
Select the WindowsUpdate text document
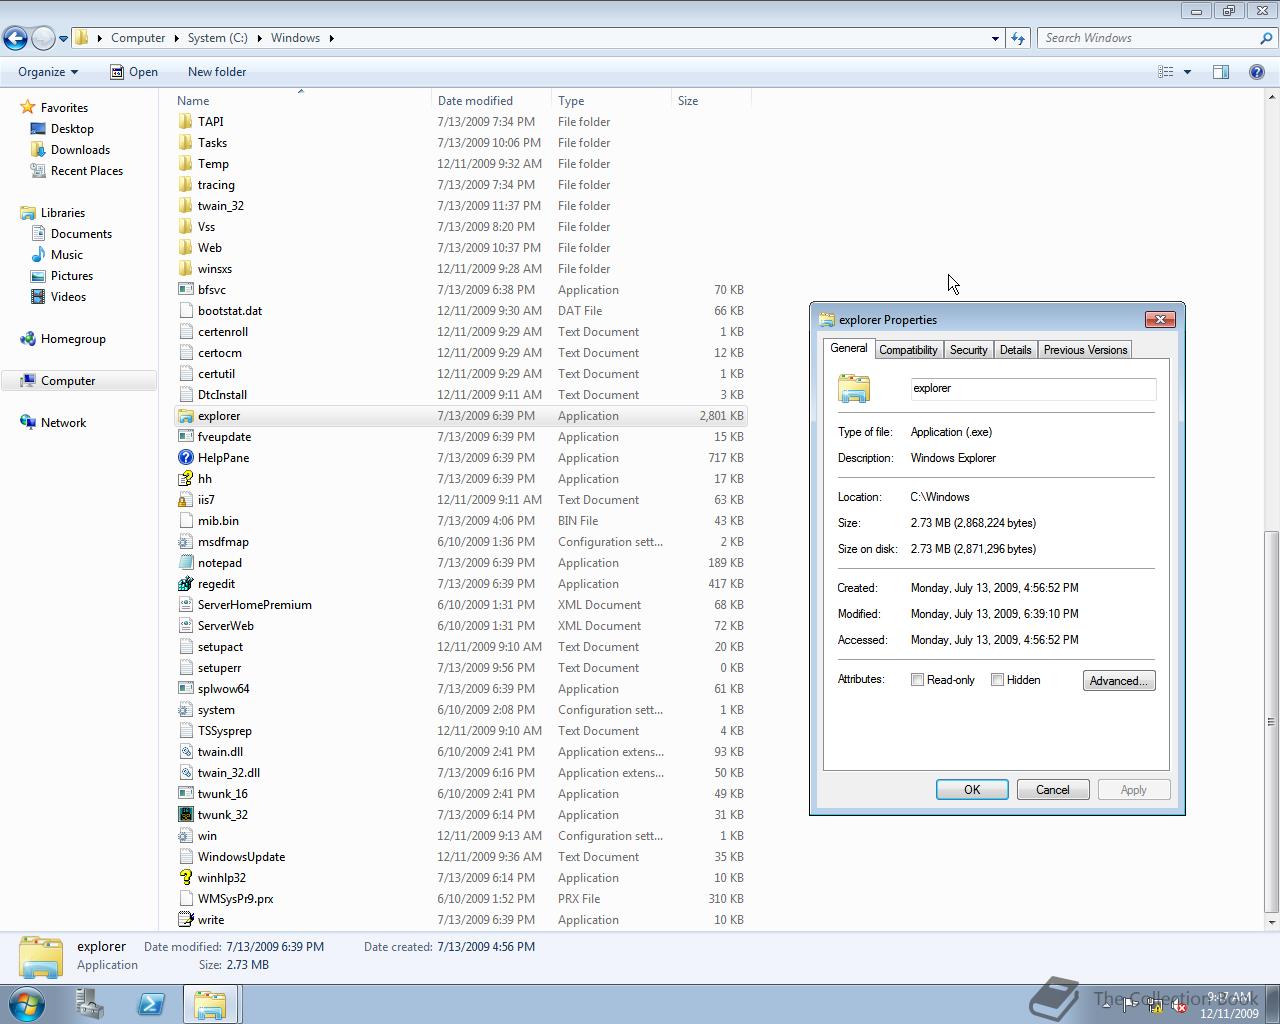(x=241, y=857)
